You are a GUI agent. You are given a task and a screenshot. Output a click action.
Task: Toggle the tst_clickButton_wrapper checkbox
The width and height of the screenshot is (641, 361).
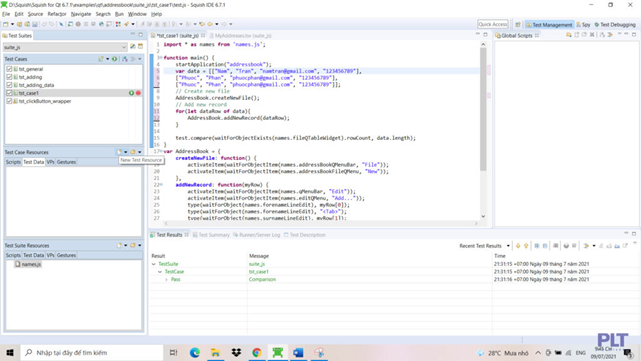[x=9, y=101]
